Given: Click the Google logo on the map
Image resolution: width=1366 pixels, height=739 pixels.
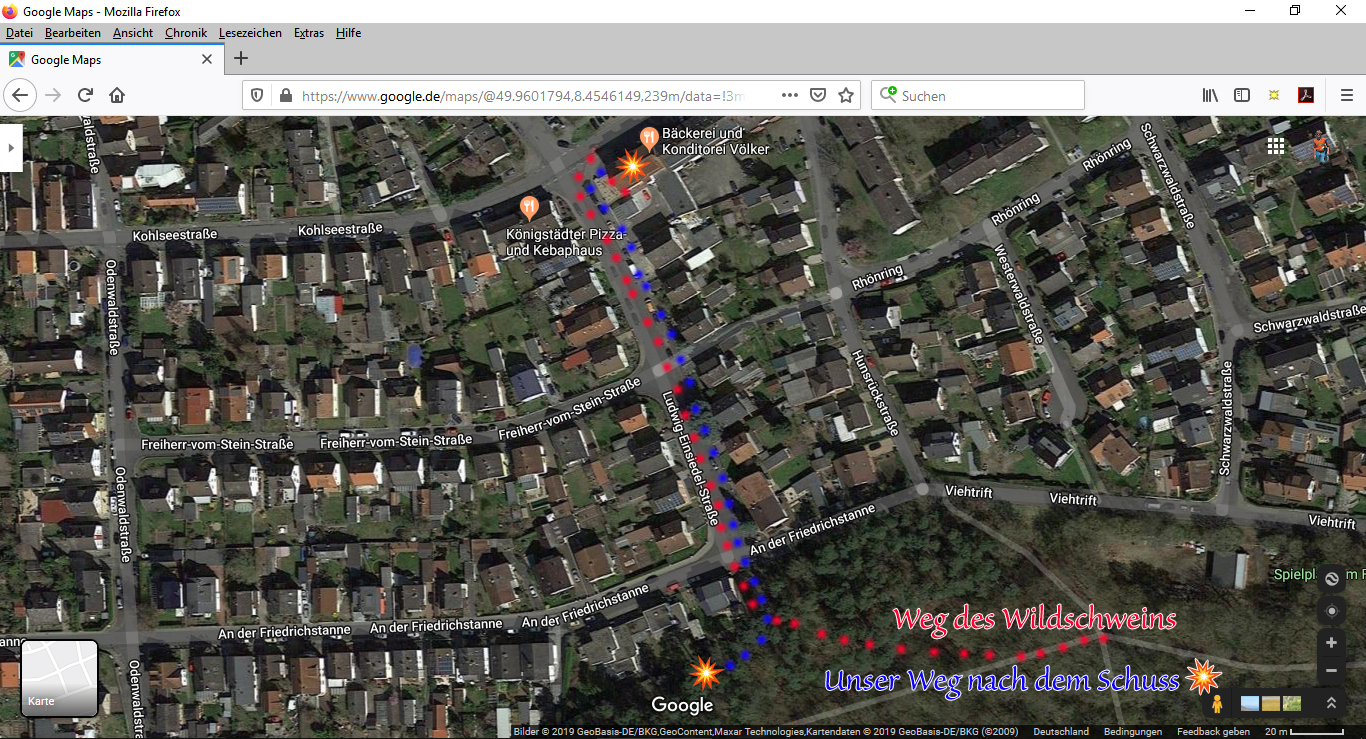Looking at the screenshot, I should tap(682, 705).
